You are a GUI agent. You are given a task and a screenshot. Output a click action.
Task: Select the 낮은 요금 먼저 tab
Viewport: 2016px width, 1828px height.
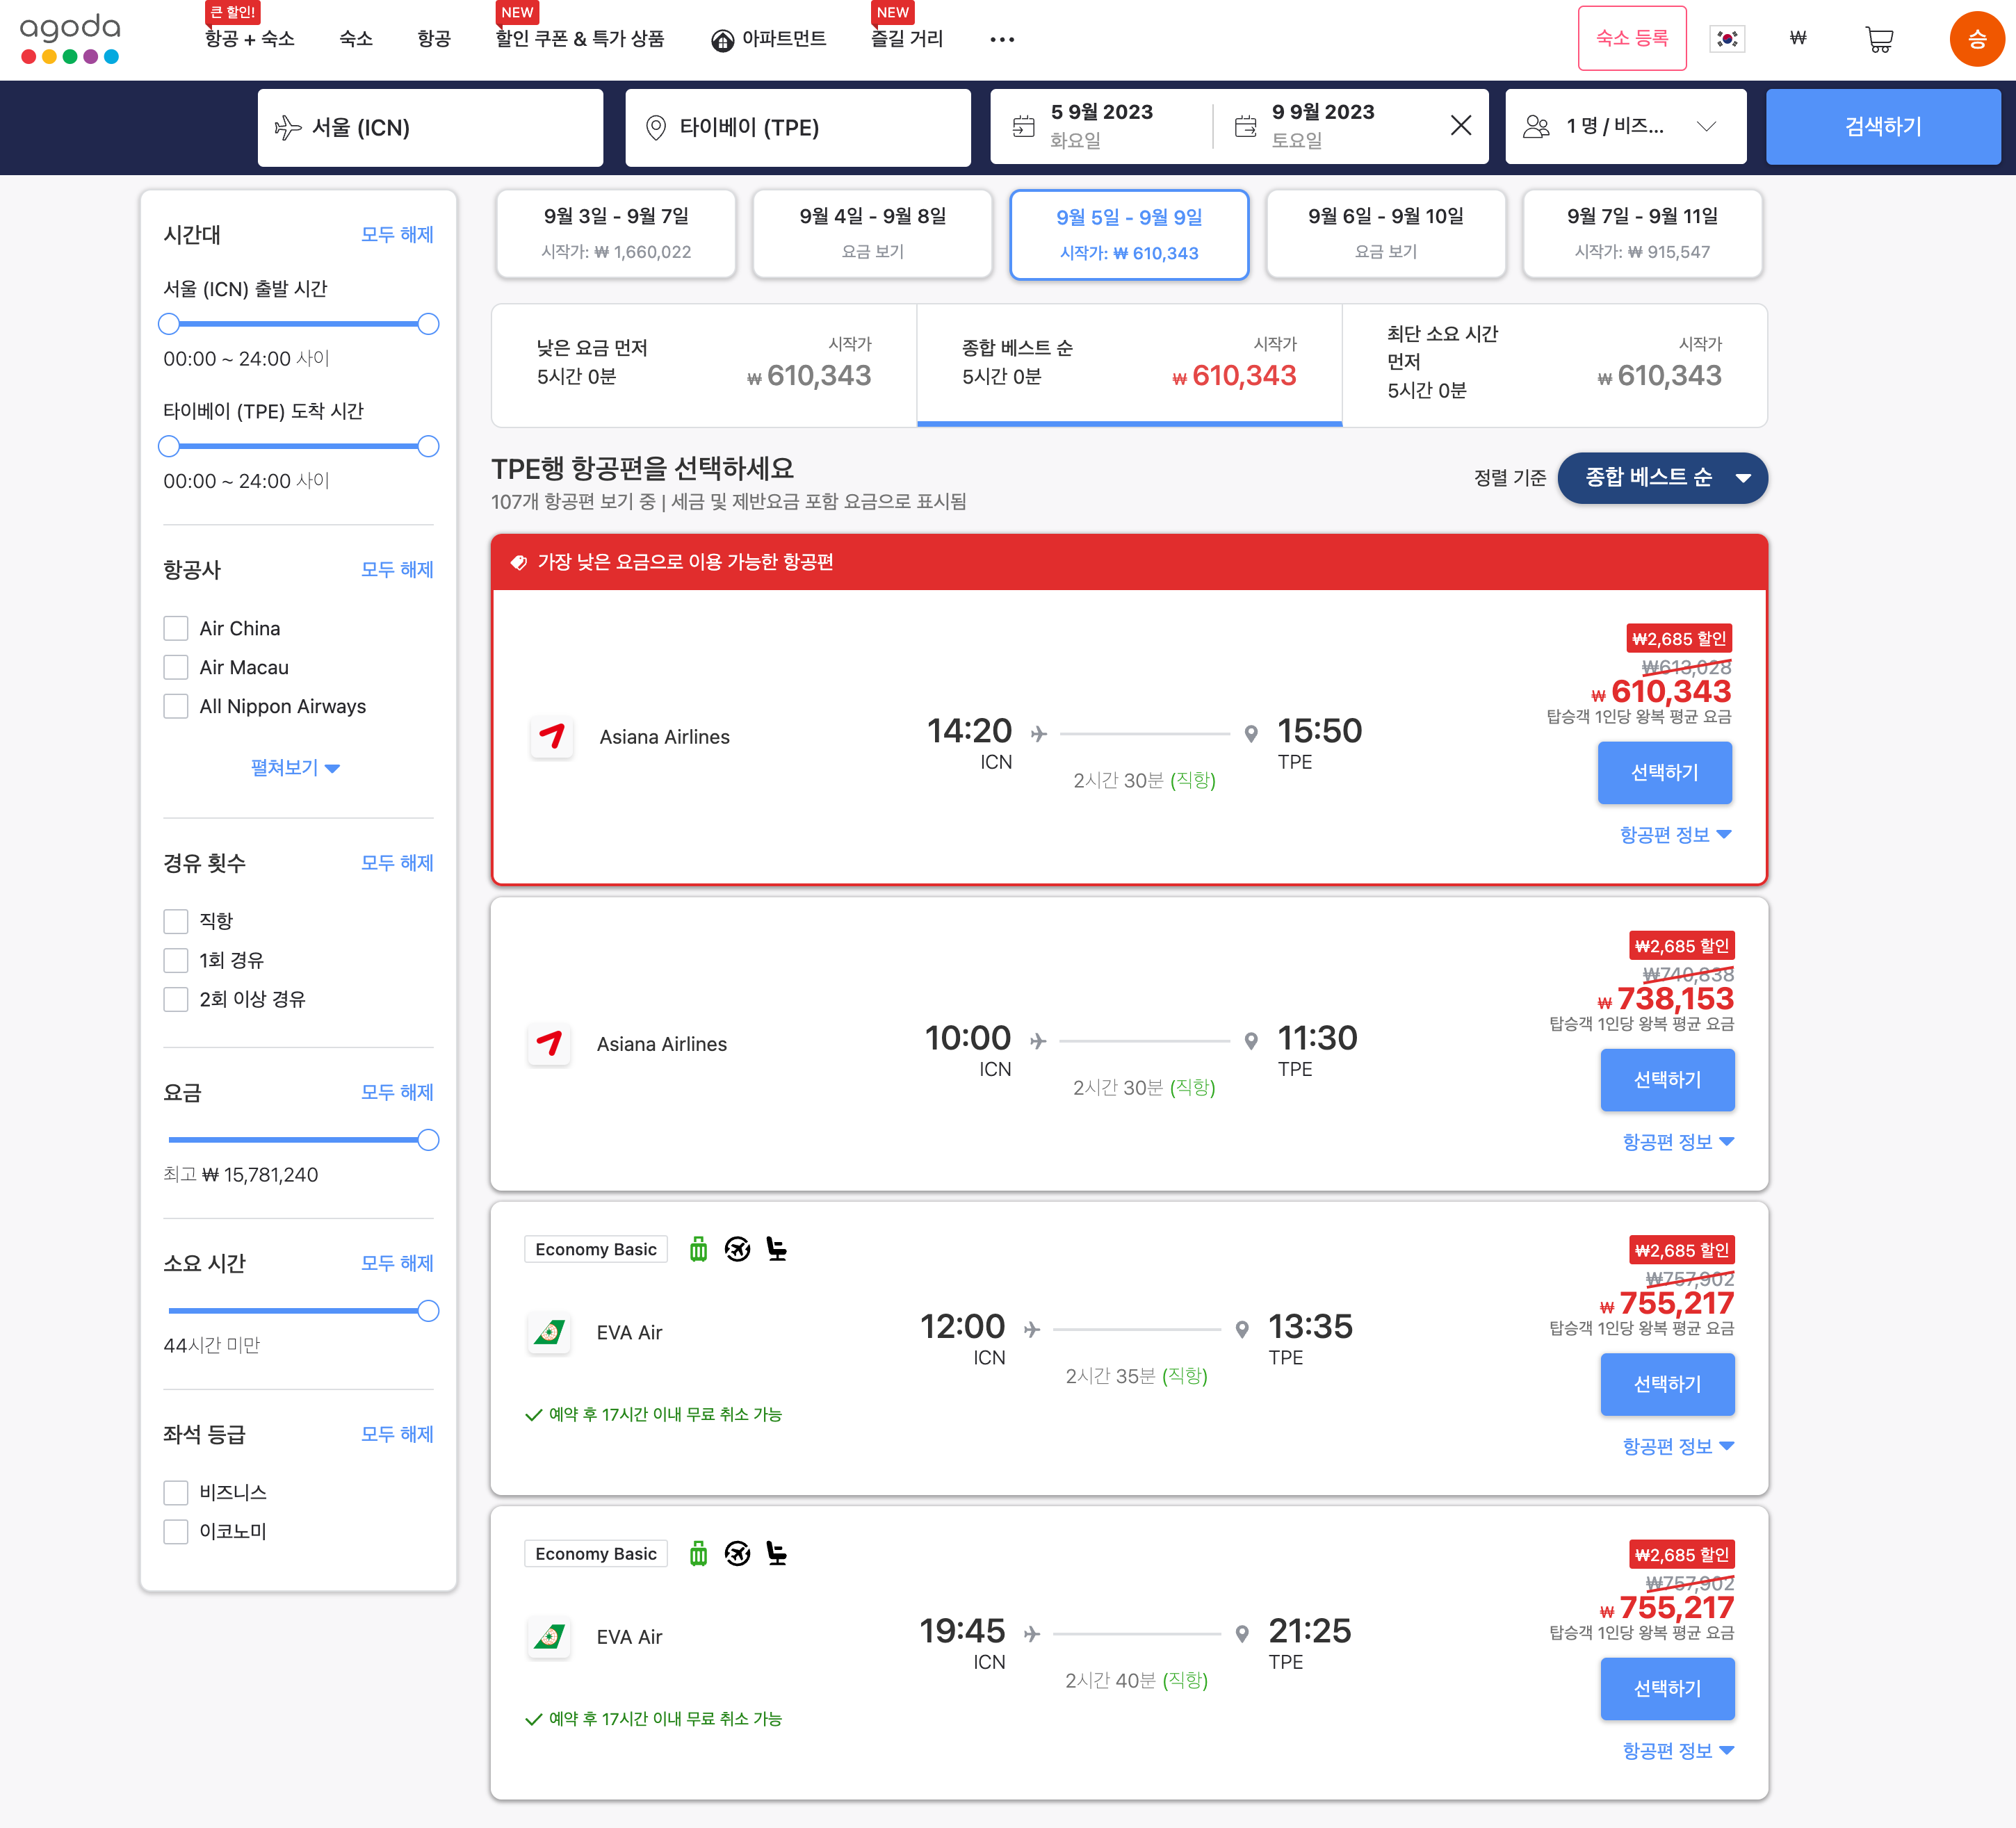click(704, 365)
